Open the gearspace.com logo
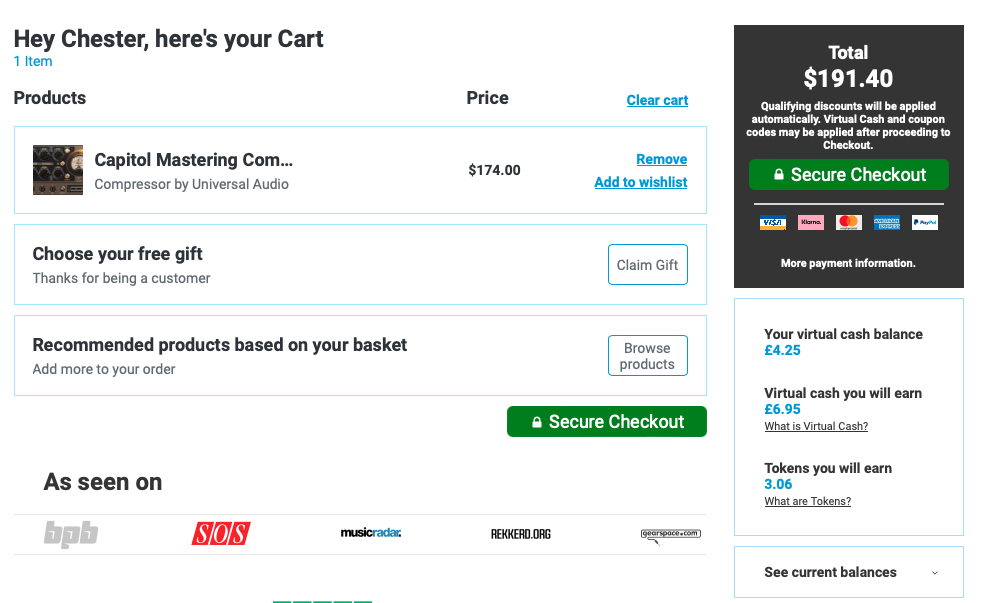The width and height of the screenshot is (985, 603). [670, 535]
